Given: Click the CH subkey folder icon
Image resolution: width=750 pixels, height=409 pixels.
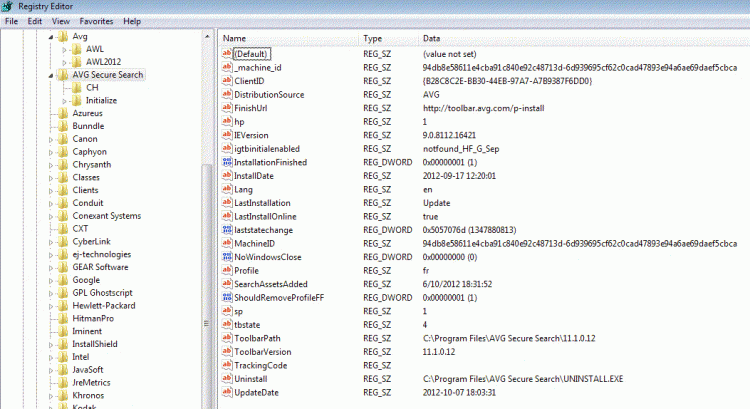Looking at the screenshot, I should [x=77, y=88].
